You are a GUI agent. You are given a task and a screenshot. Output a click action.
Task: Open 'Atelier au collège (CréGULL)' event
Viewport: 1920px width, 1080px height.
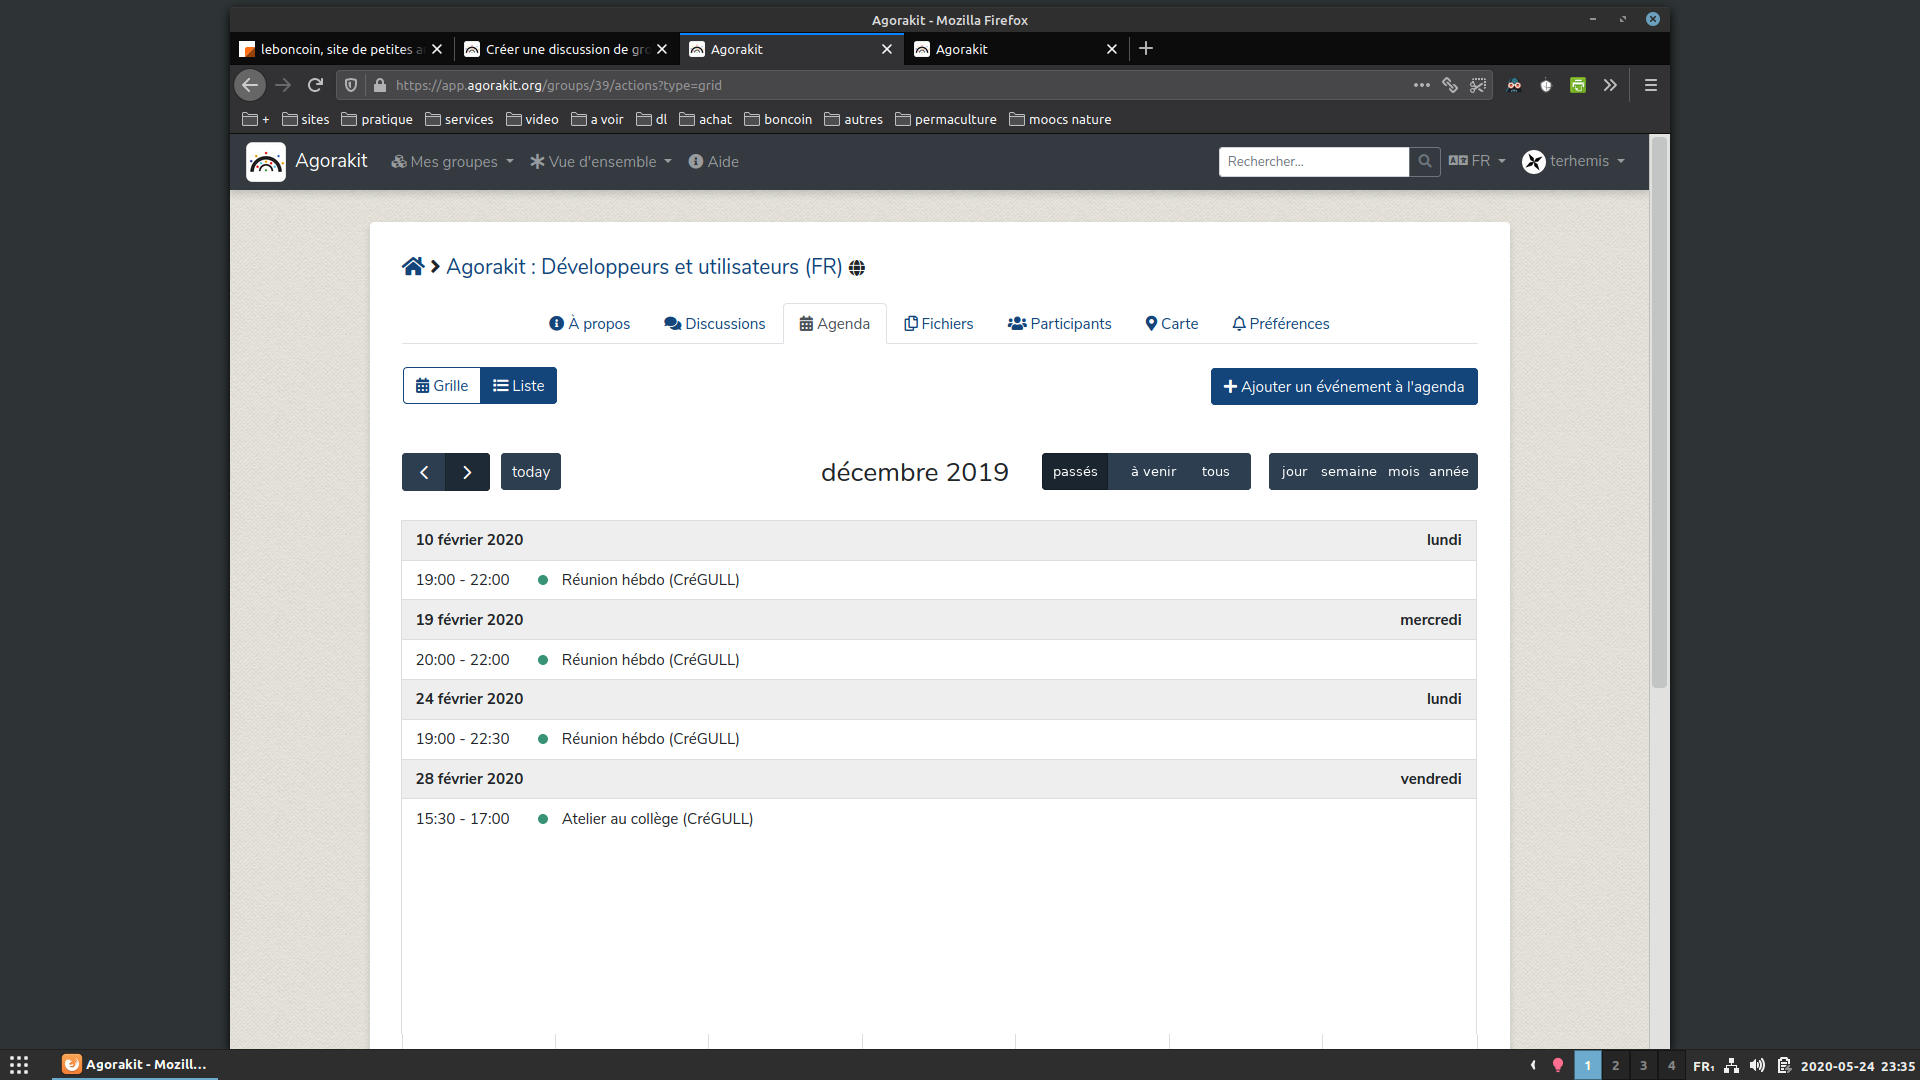click(657, 819)
